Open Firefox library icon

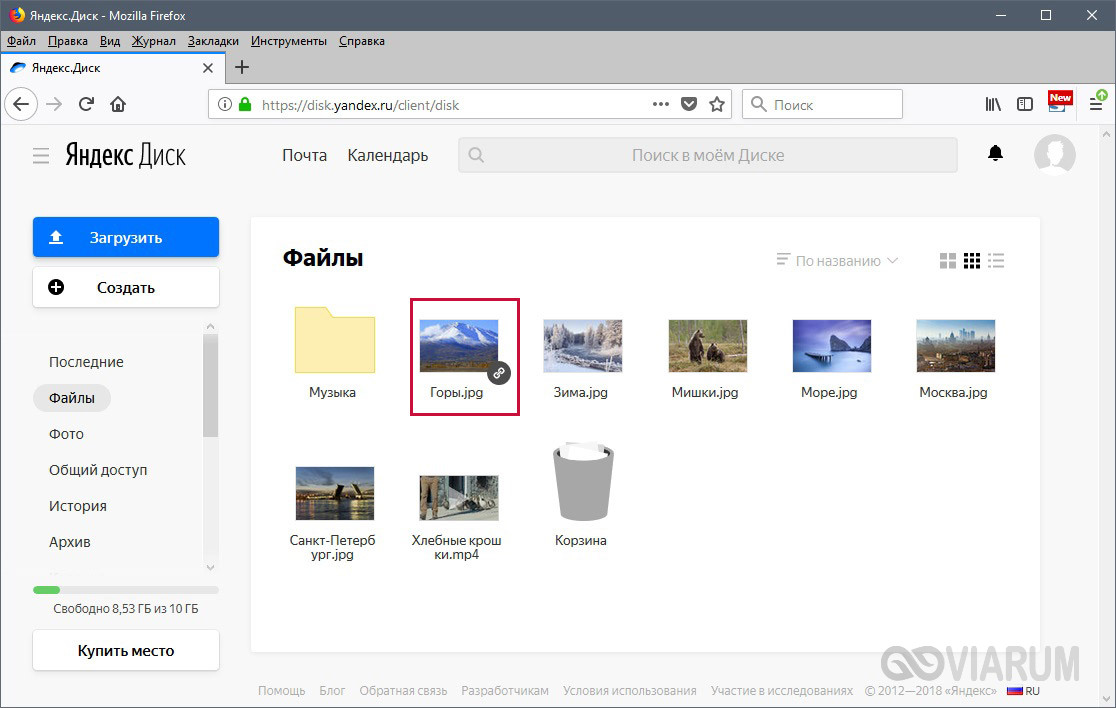pyautogui.click(x=993, y=105)
